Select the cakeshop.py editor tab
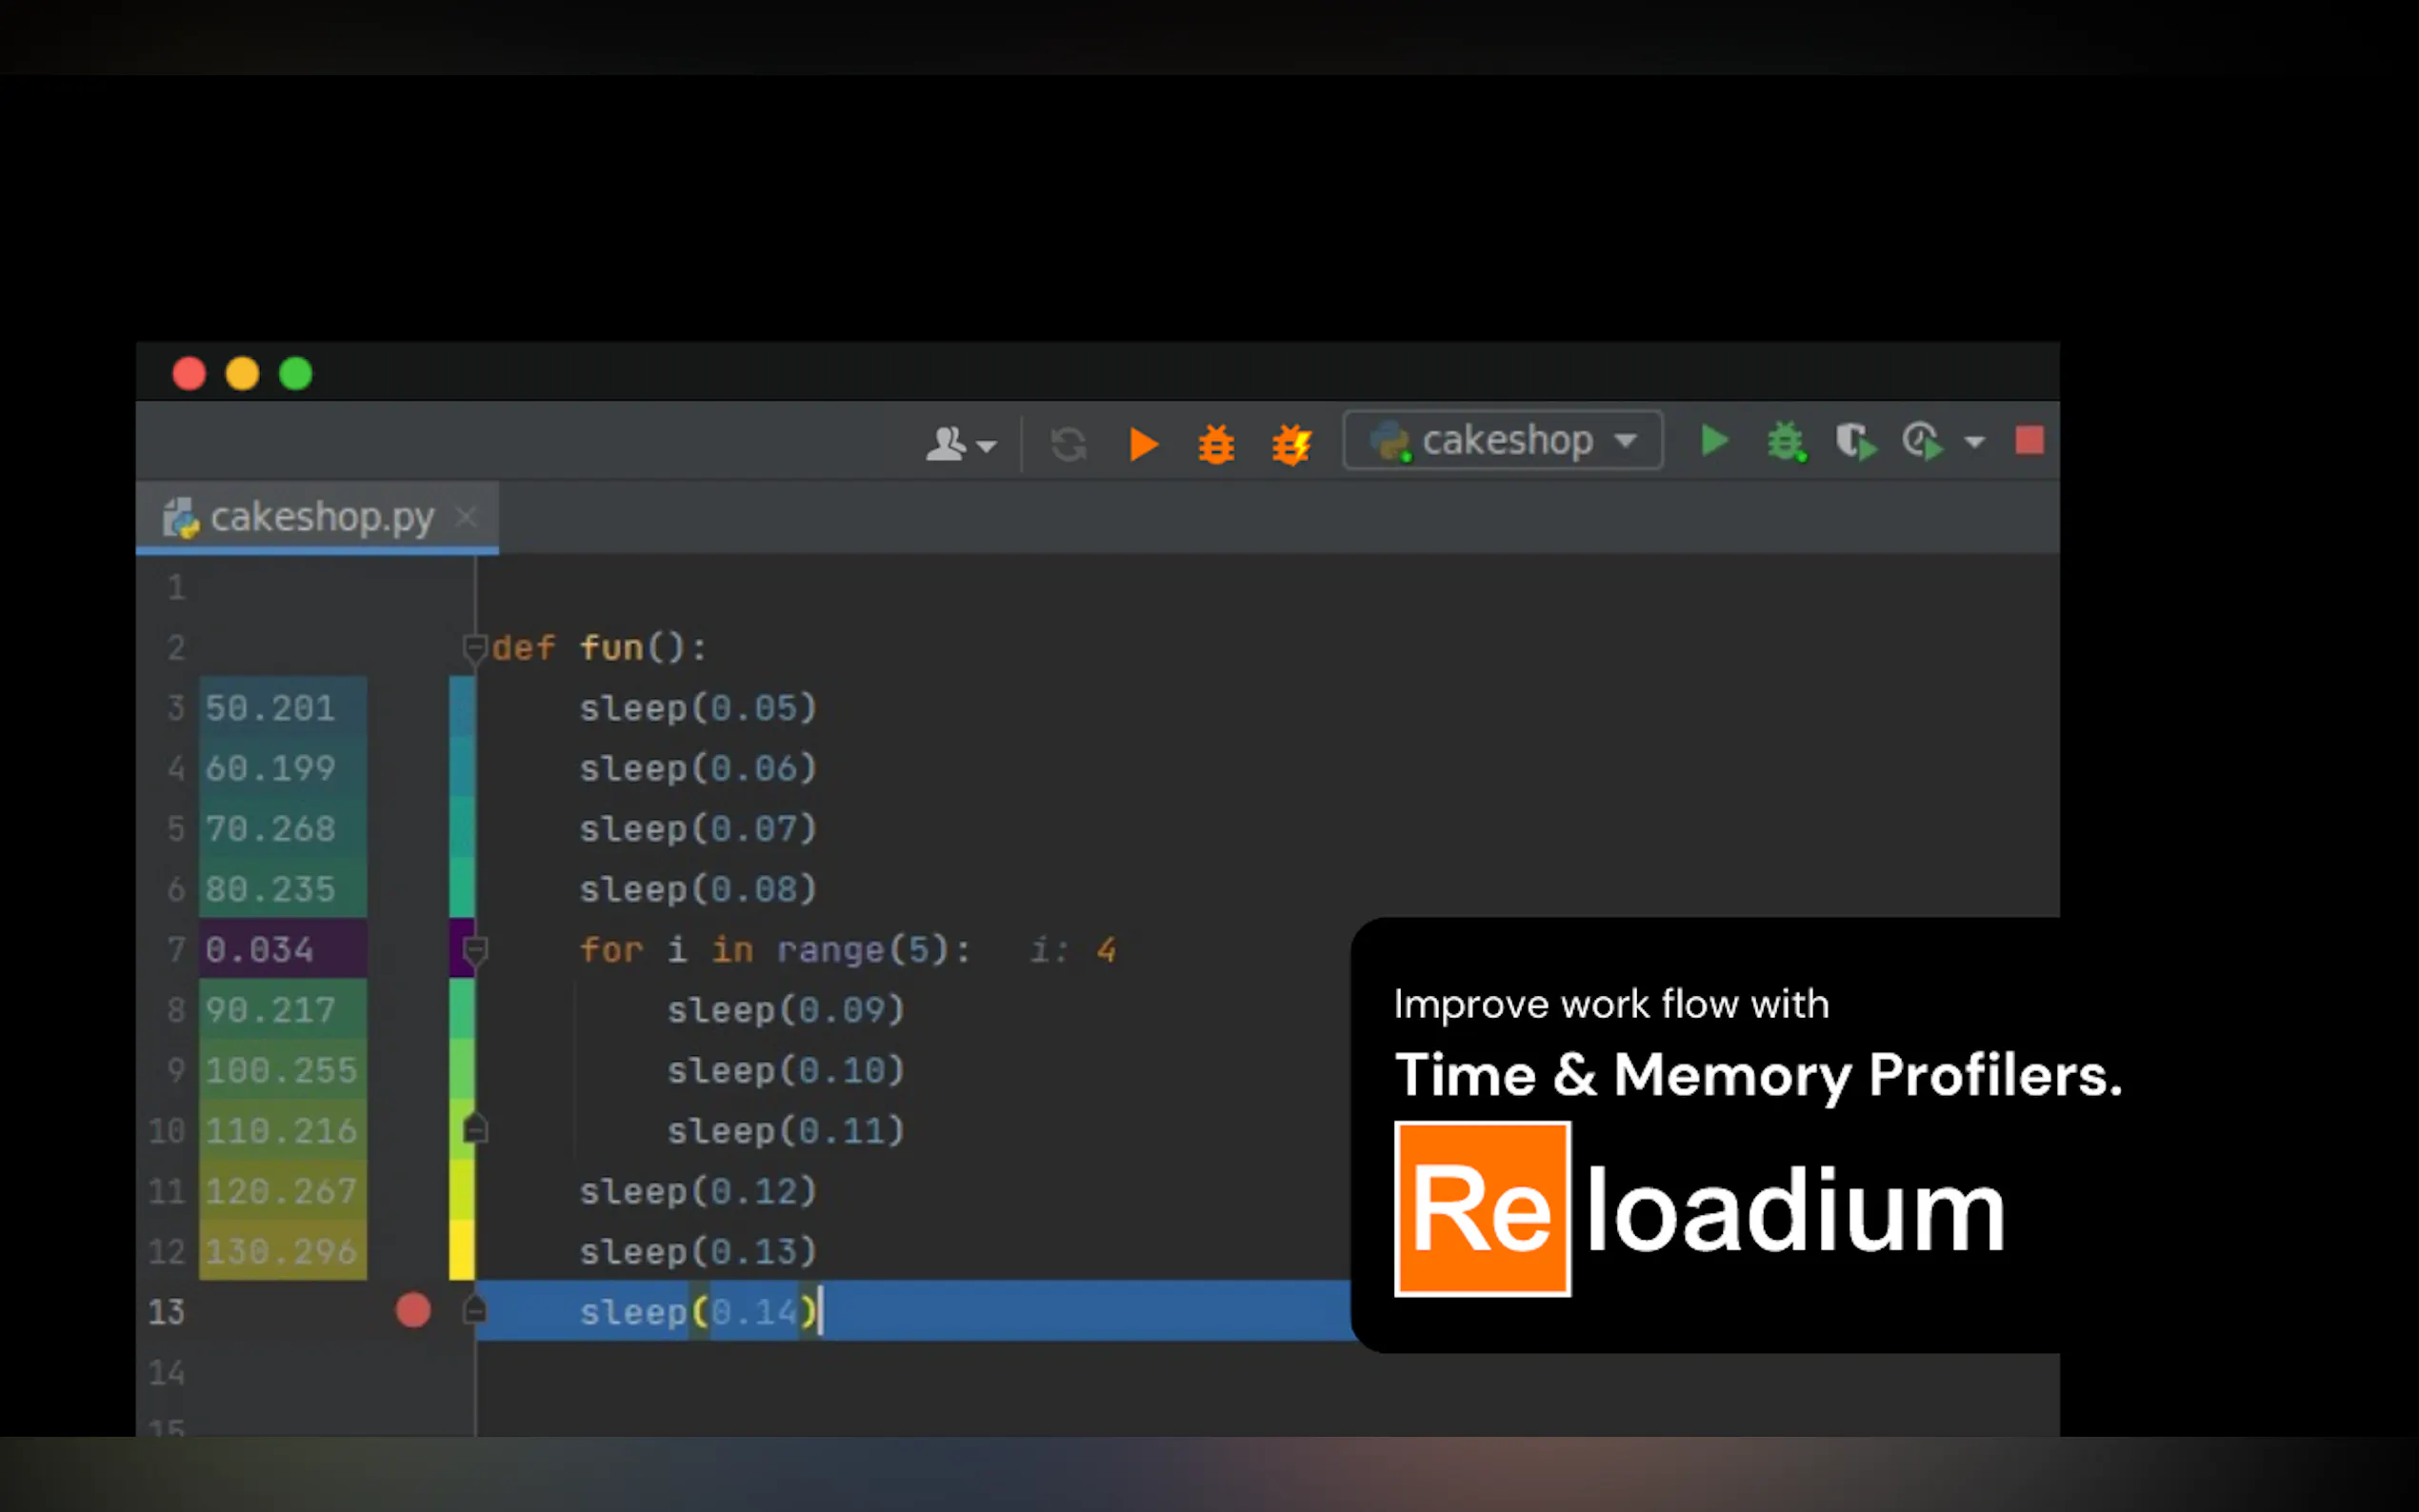 [x=321, y=517]
